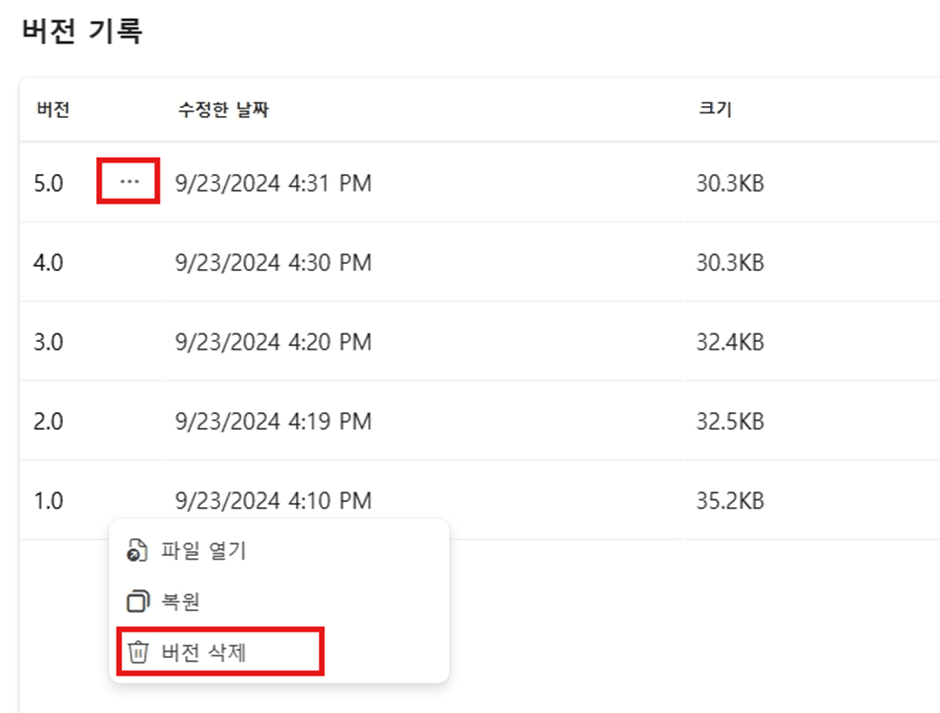Click the file open icon beside 파일 열기
The image size is (940, 713).
pos(137,550)
